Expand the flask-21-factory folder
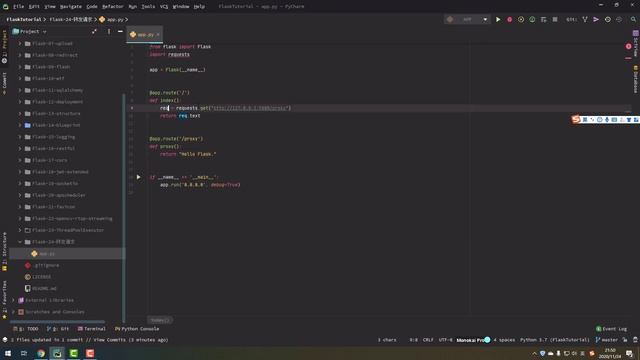Image resolution: width=640 pixels, height=360 pixels. point(20,207)
